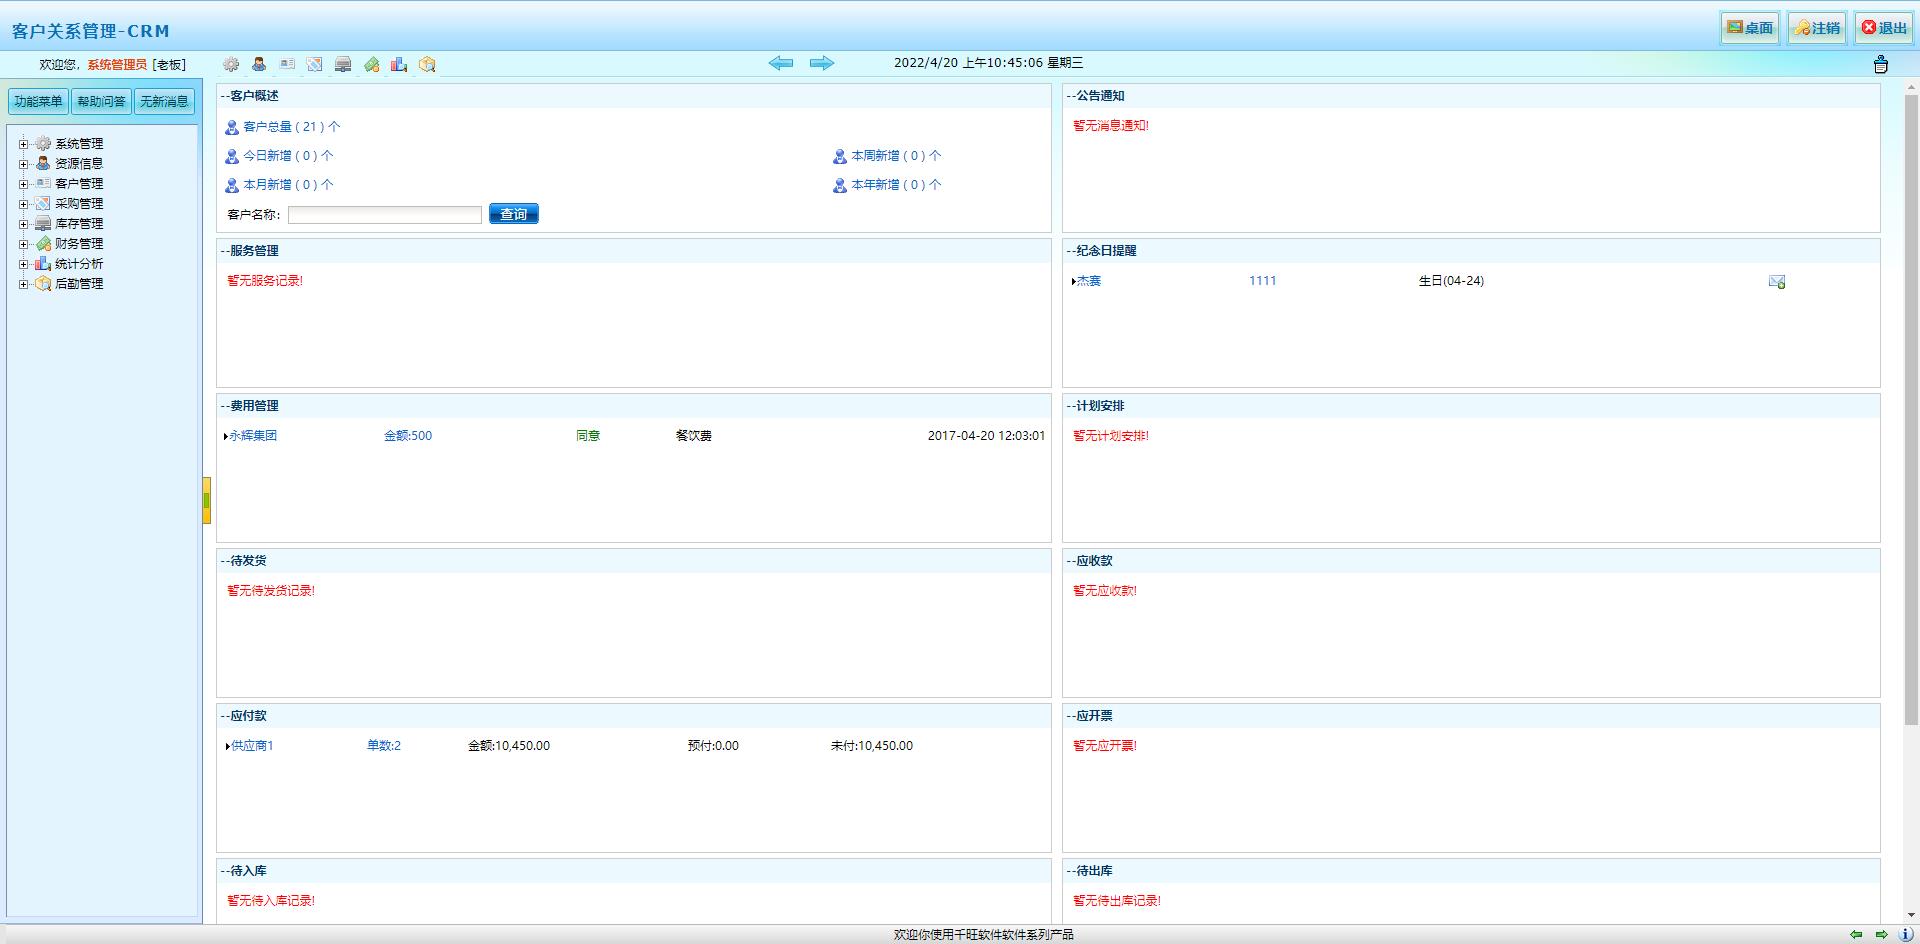Expand the 资源信息 tree node
This screenshot has height=944, width=1920.
(x=23, y=164)
